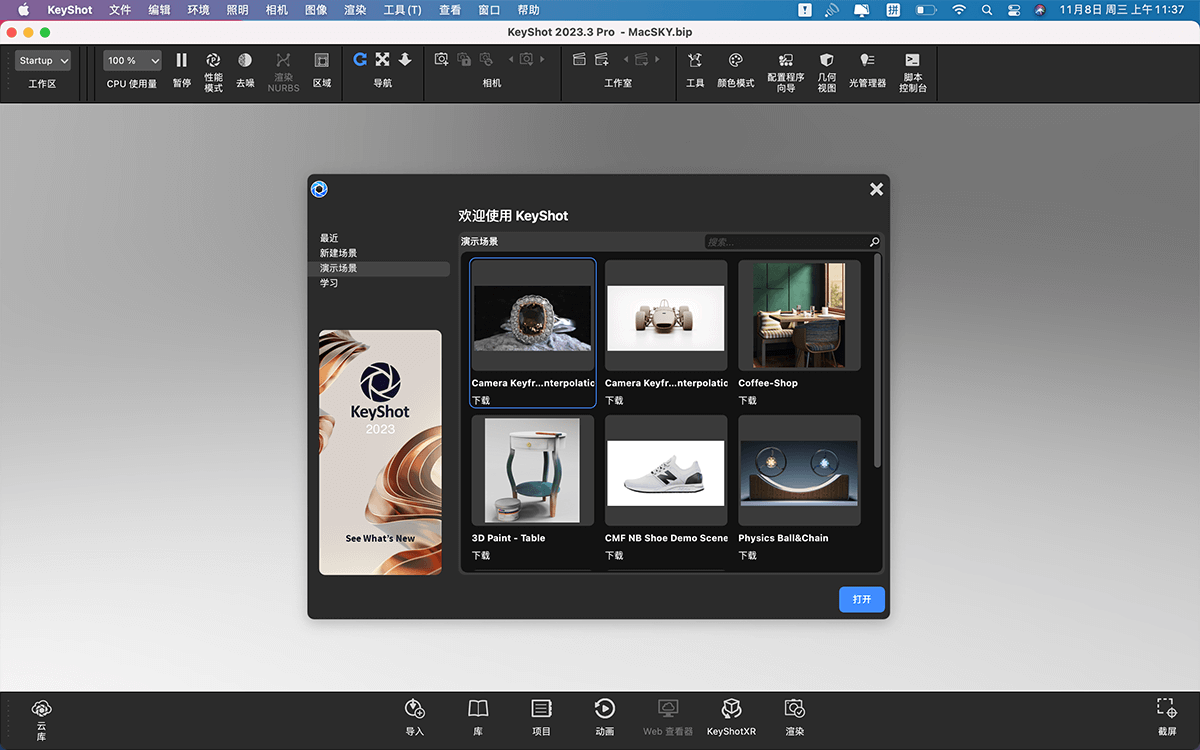Click the KeyShot logo in the welcome dialog
Screen dimensions: 1200x750
pos(319,189)
